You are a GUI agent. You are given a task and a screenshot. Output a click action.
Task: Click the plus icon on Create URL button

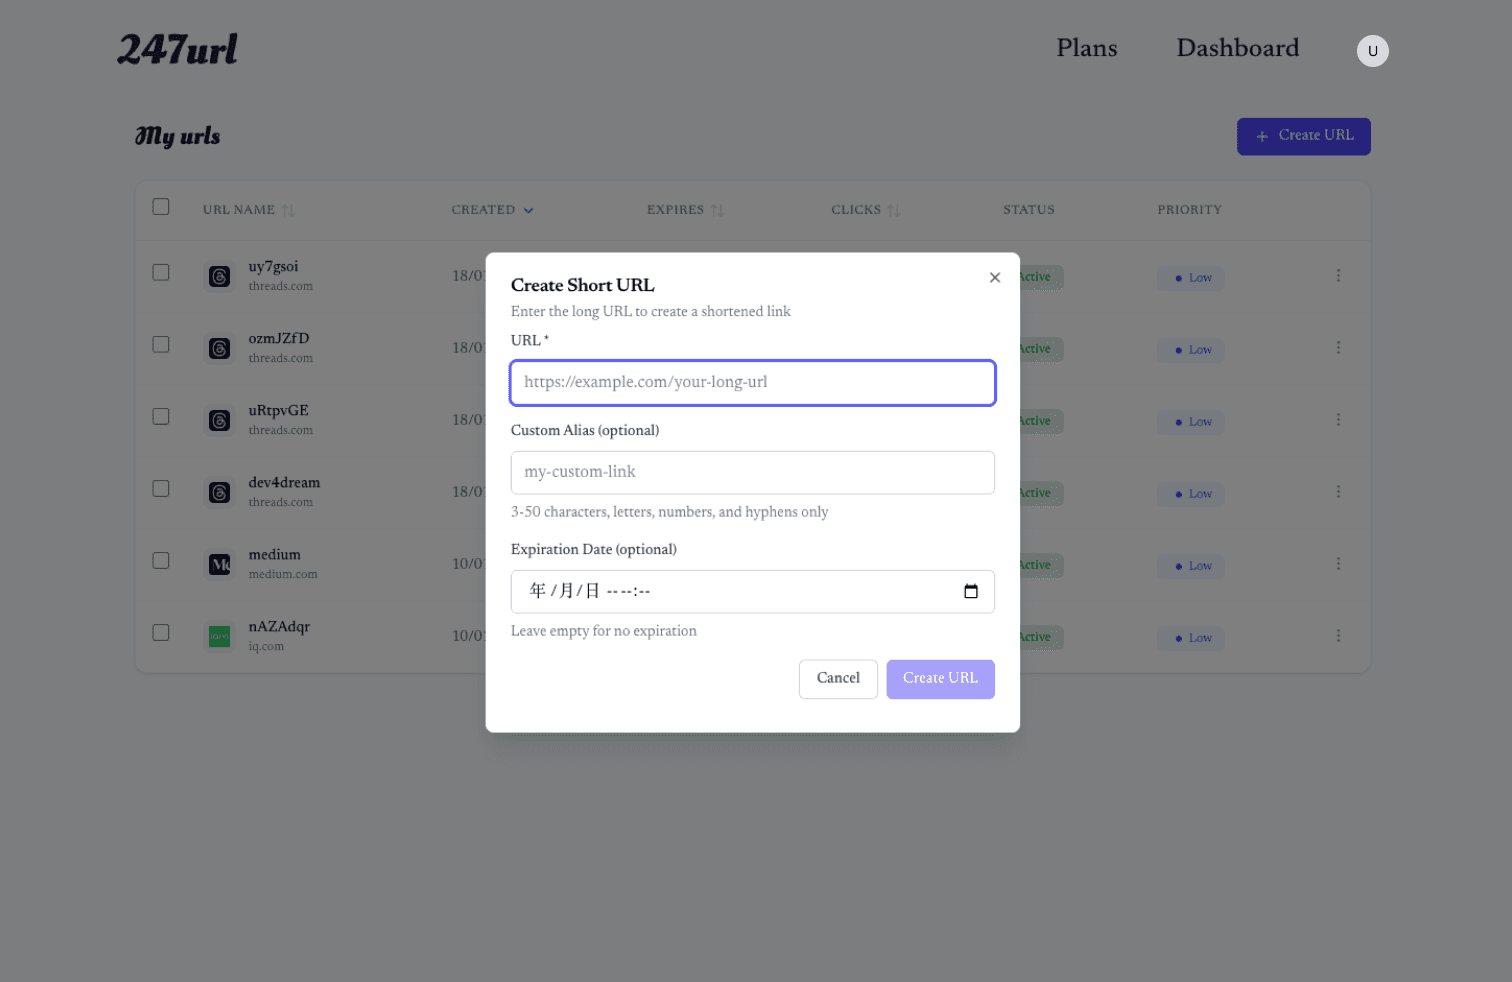click(x=1262, y=136)
